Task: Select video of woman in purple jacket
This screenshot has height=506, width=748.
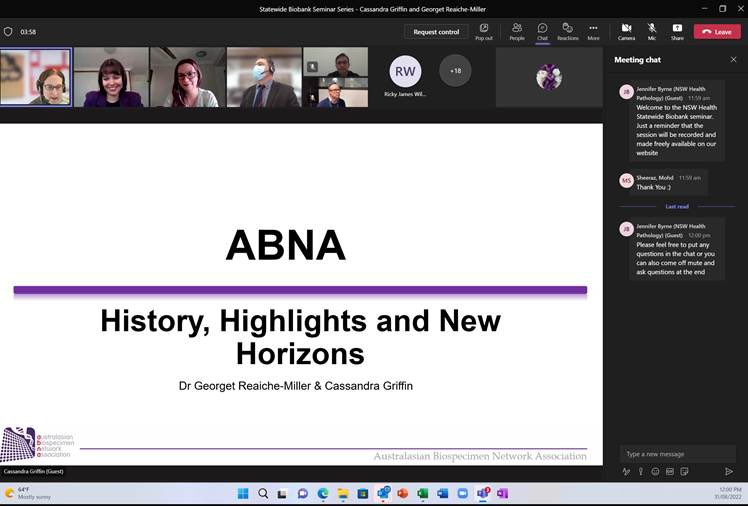Action: point(111,77)
